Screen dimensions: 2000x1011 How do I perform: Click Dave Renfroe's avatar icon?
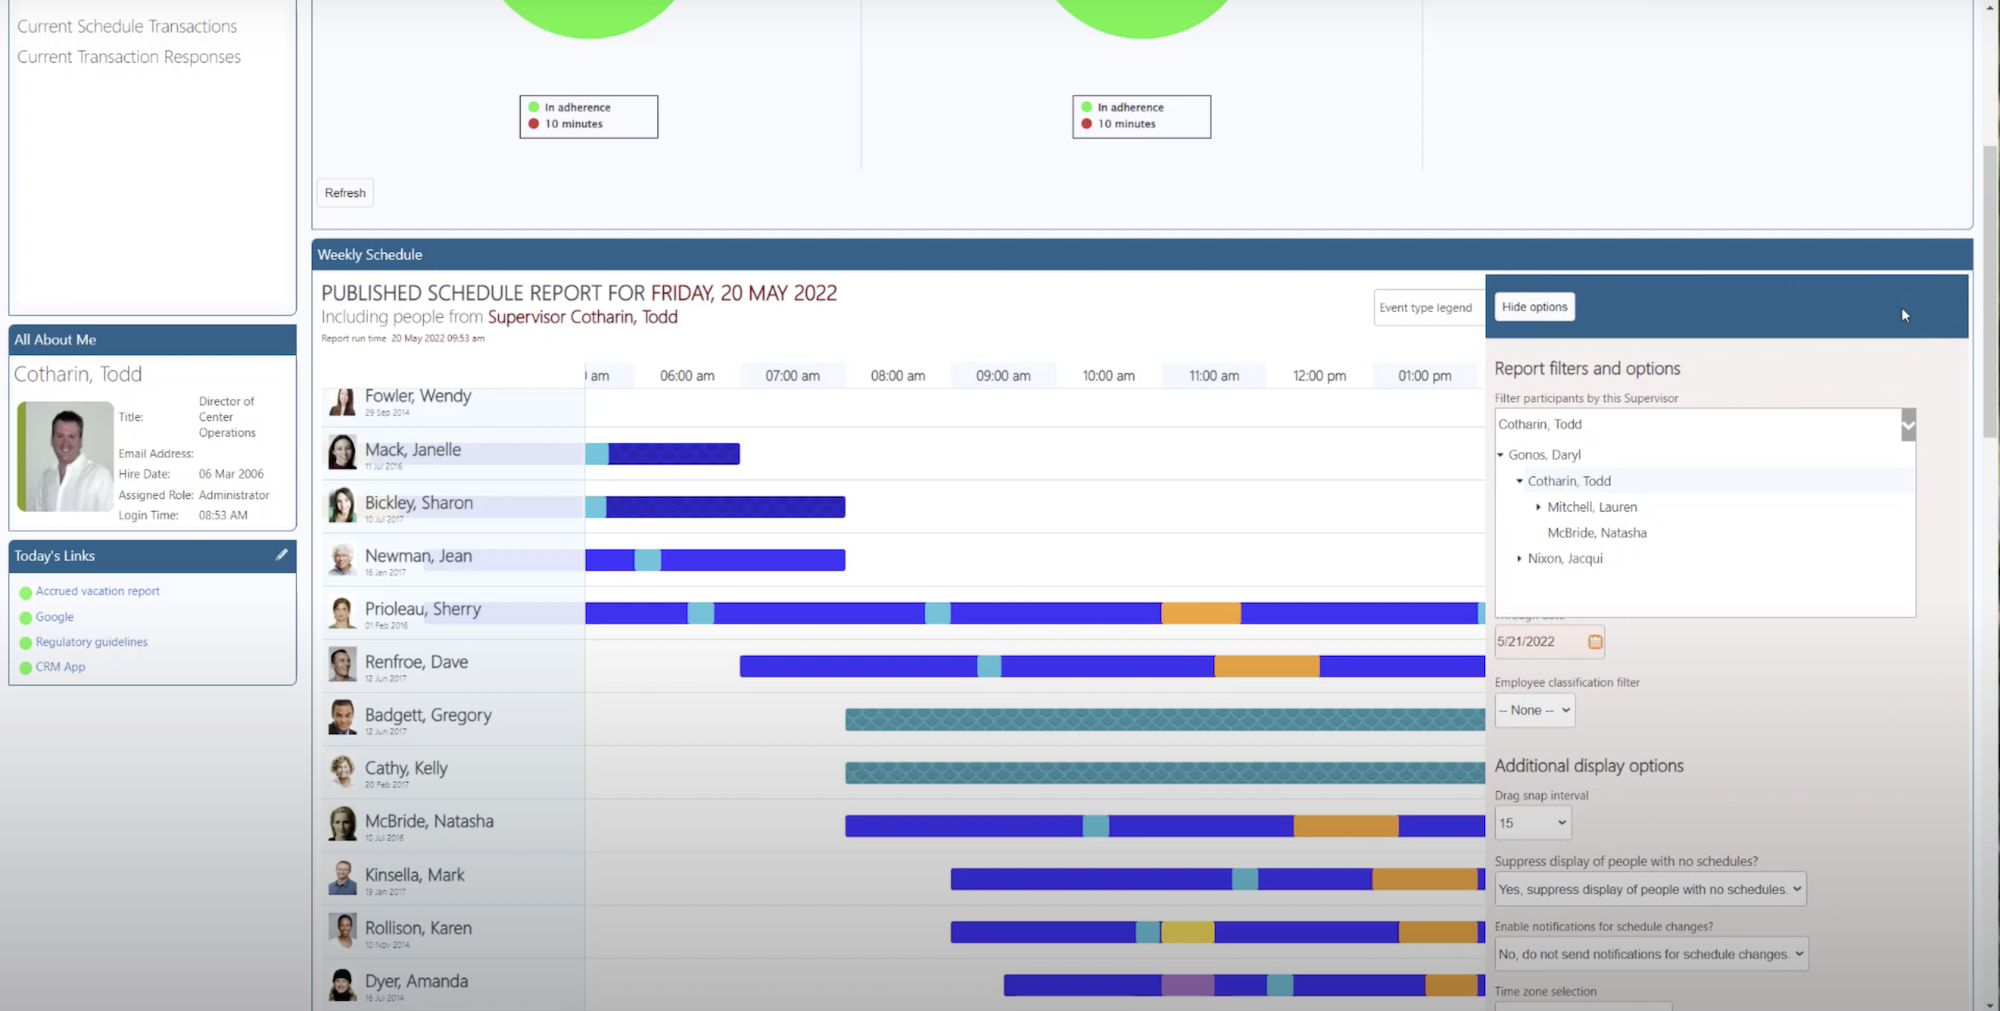click(342, 665)
